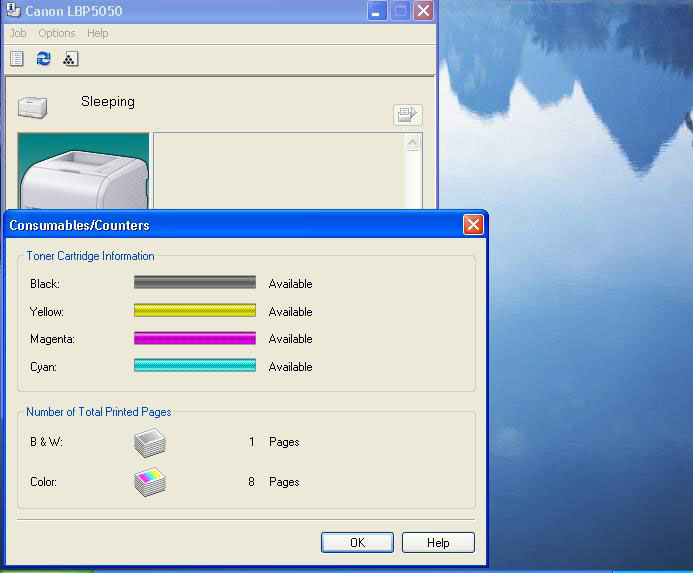
Task: Click the Canon LBP5050 title bar icon
Action: [13, 11]
